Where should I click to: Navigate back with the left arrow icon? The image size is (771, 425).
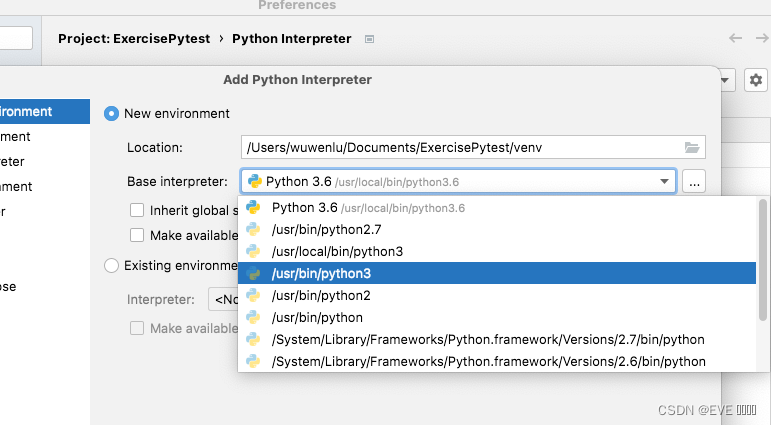(x=735, y=39)
